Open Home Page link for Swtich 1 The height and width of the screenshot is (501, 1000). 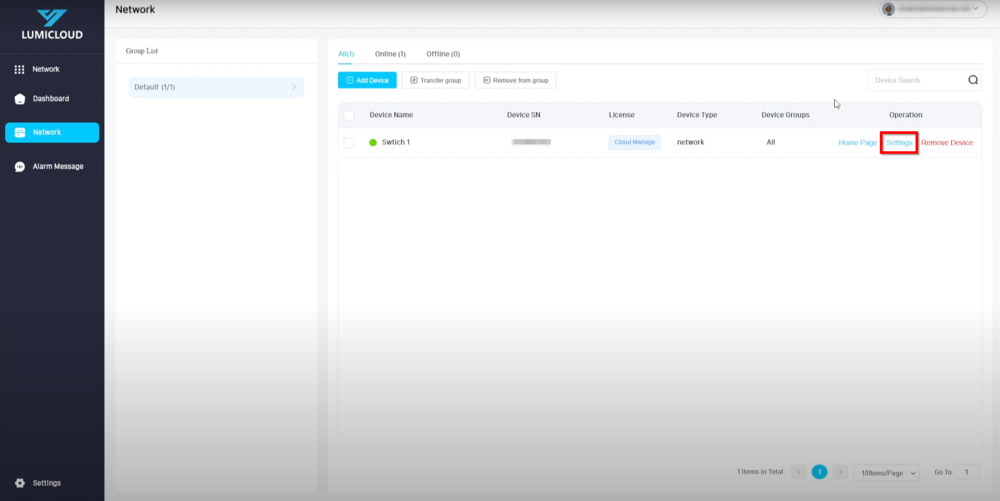(x=857, y=143)
